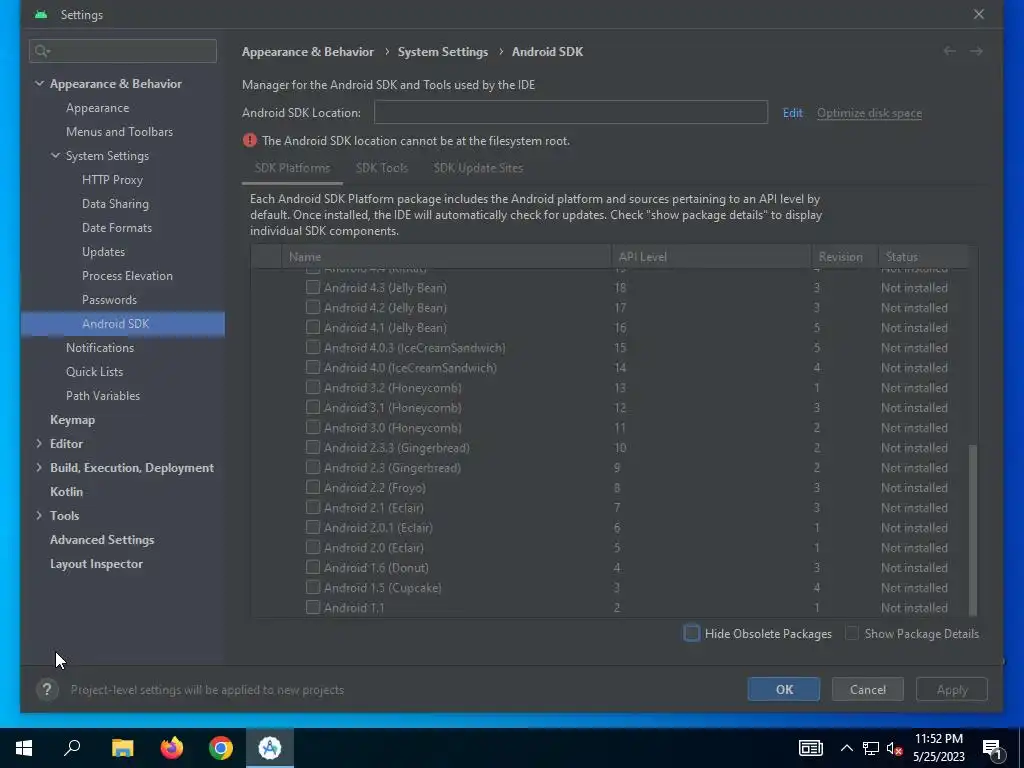Switch to Android Studio in the taskbar
Viewport: 1024px width, 768px height.
[x=270, y=748]
